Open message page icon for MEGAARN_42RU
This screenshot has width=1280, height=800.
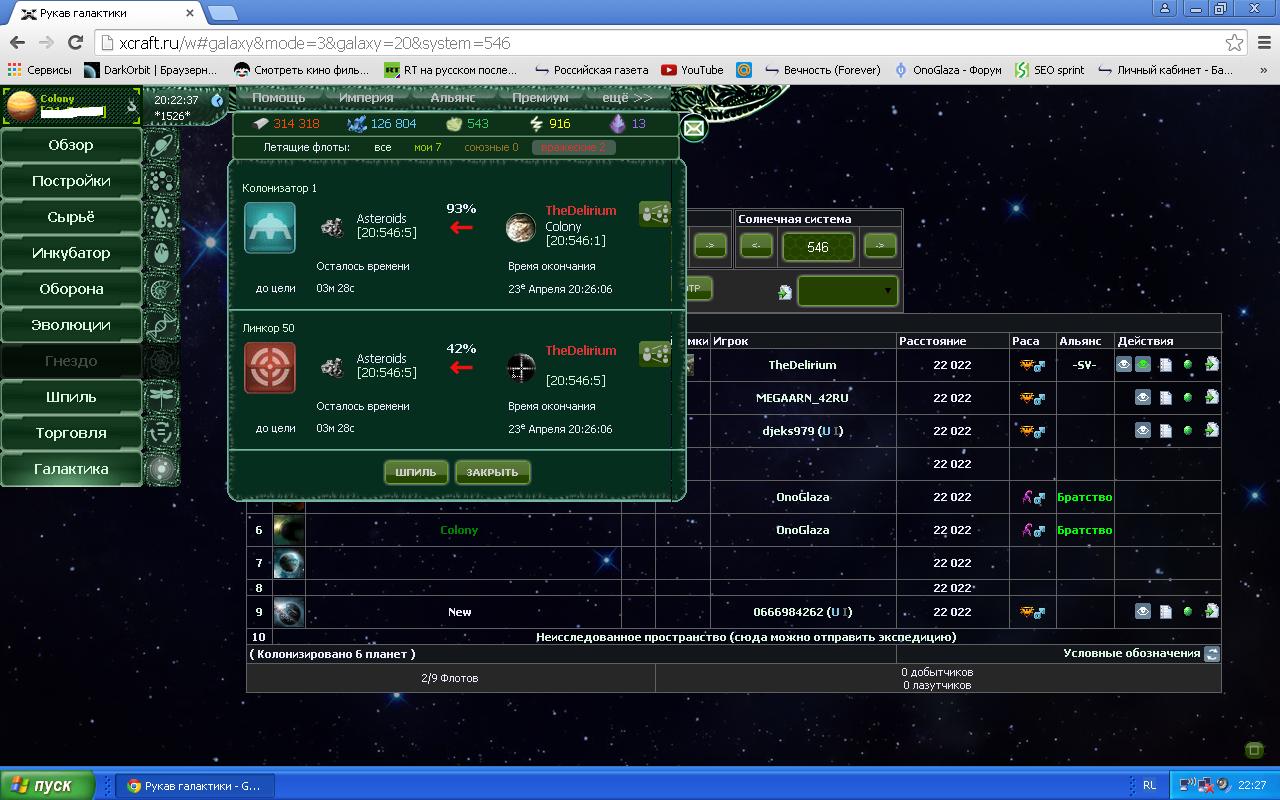click(1166, 398)
